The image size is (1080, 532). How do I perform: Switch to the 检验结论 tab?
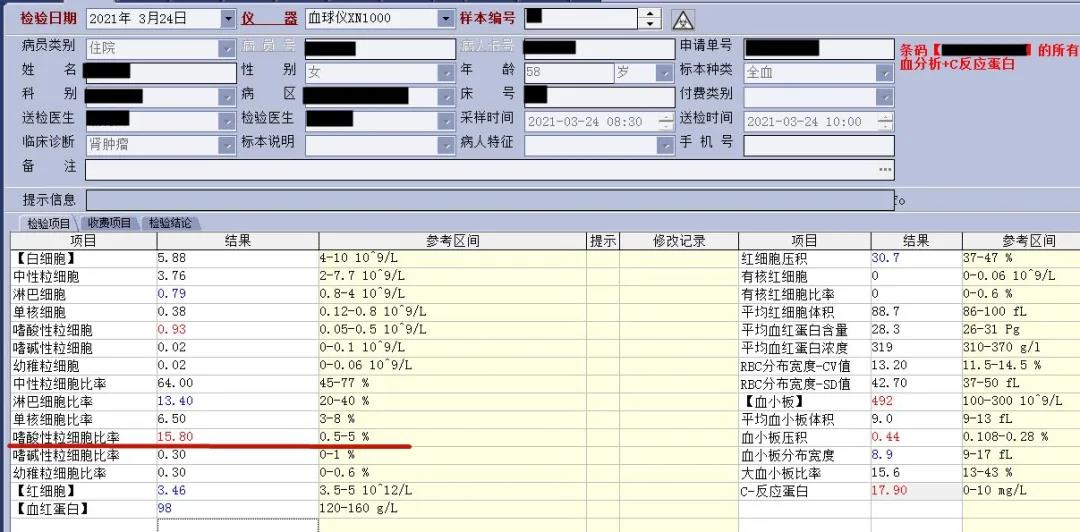point(169,223)
